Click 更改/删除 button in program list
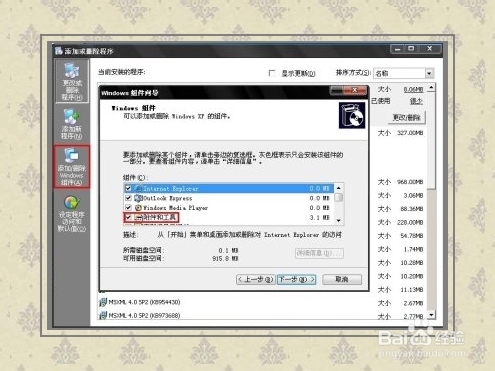Image resolution: width=495 pixels, height=371 pixels. coord(406,118)
